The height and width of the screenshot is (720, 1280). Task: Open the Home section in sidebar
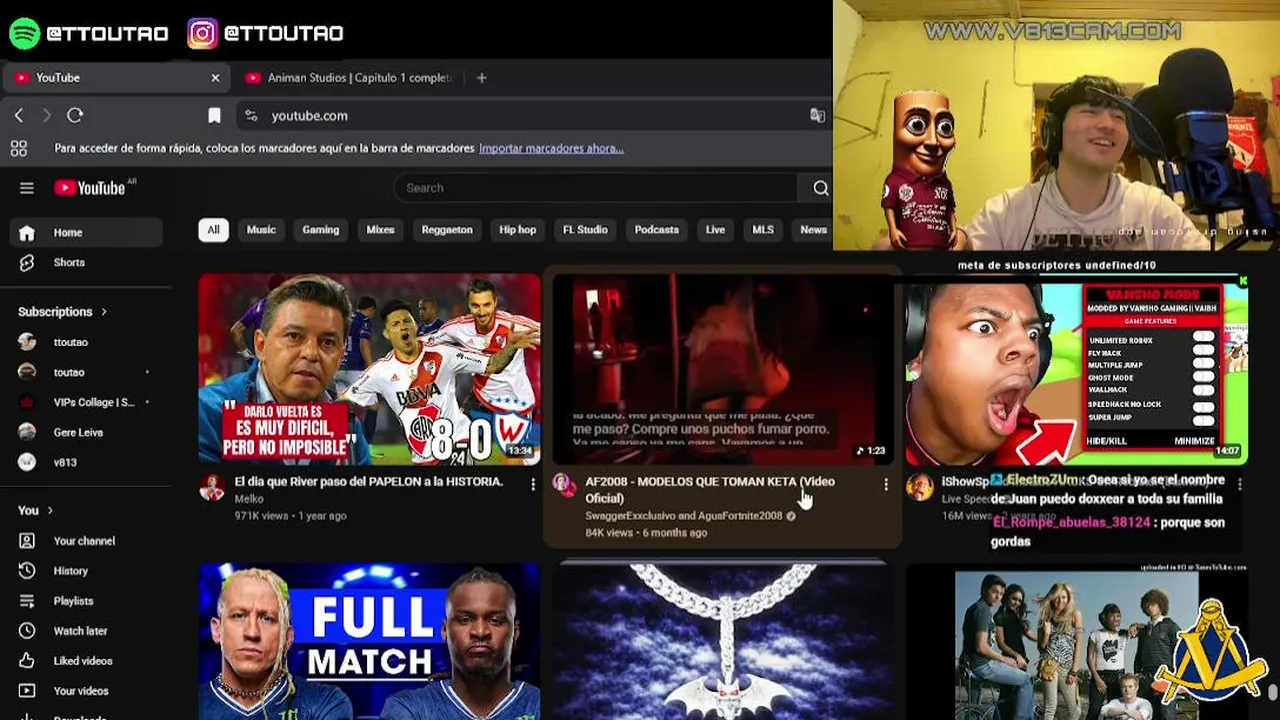86,233
